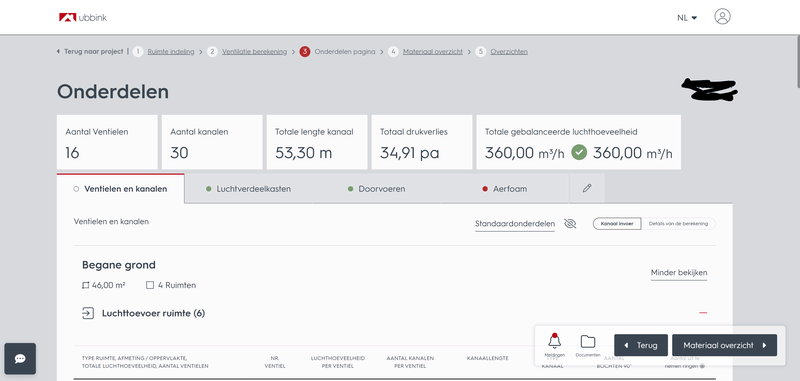Click the step number 4 circle

(x=393, y=52)
